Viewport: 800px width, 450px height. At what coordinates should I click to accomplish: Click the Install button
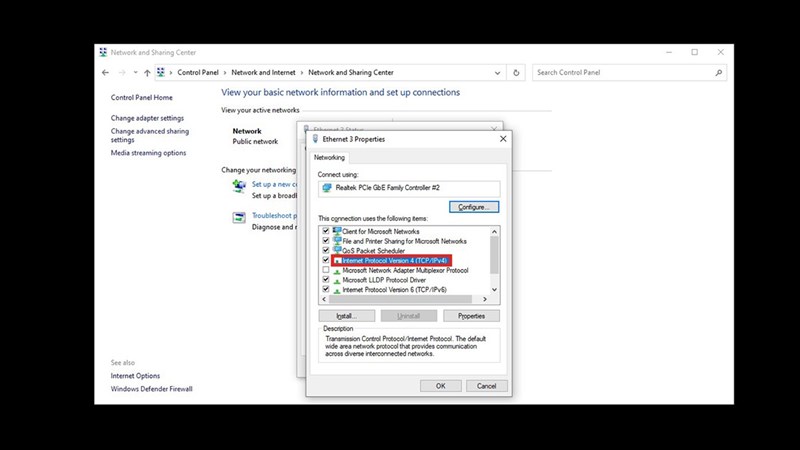(346, 316)
